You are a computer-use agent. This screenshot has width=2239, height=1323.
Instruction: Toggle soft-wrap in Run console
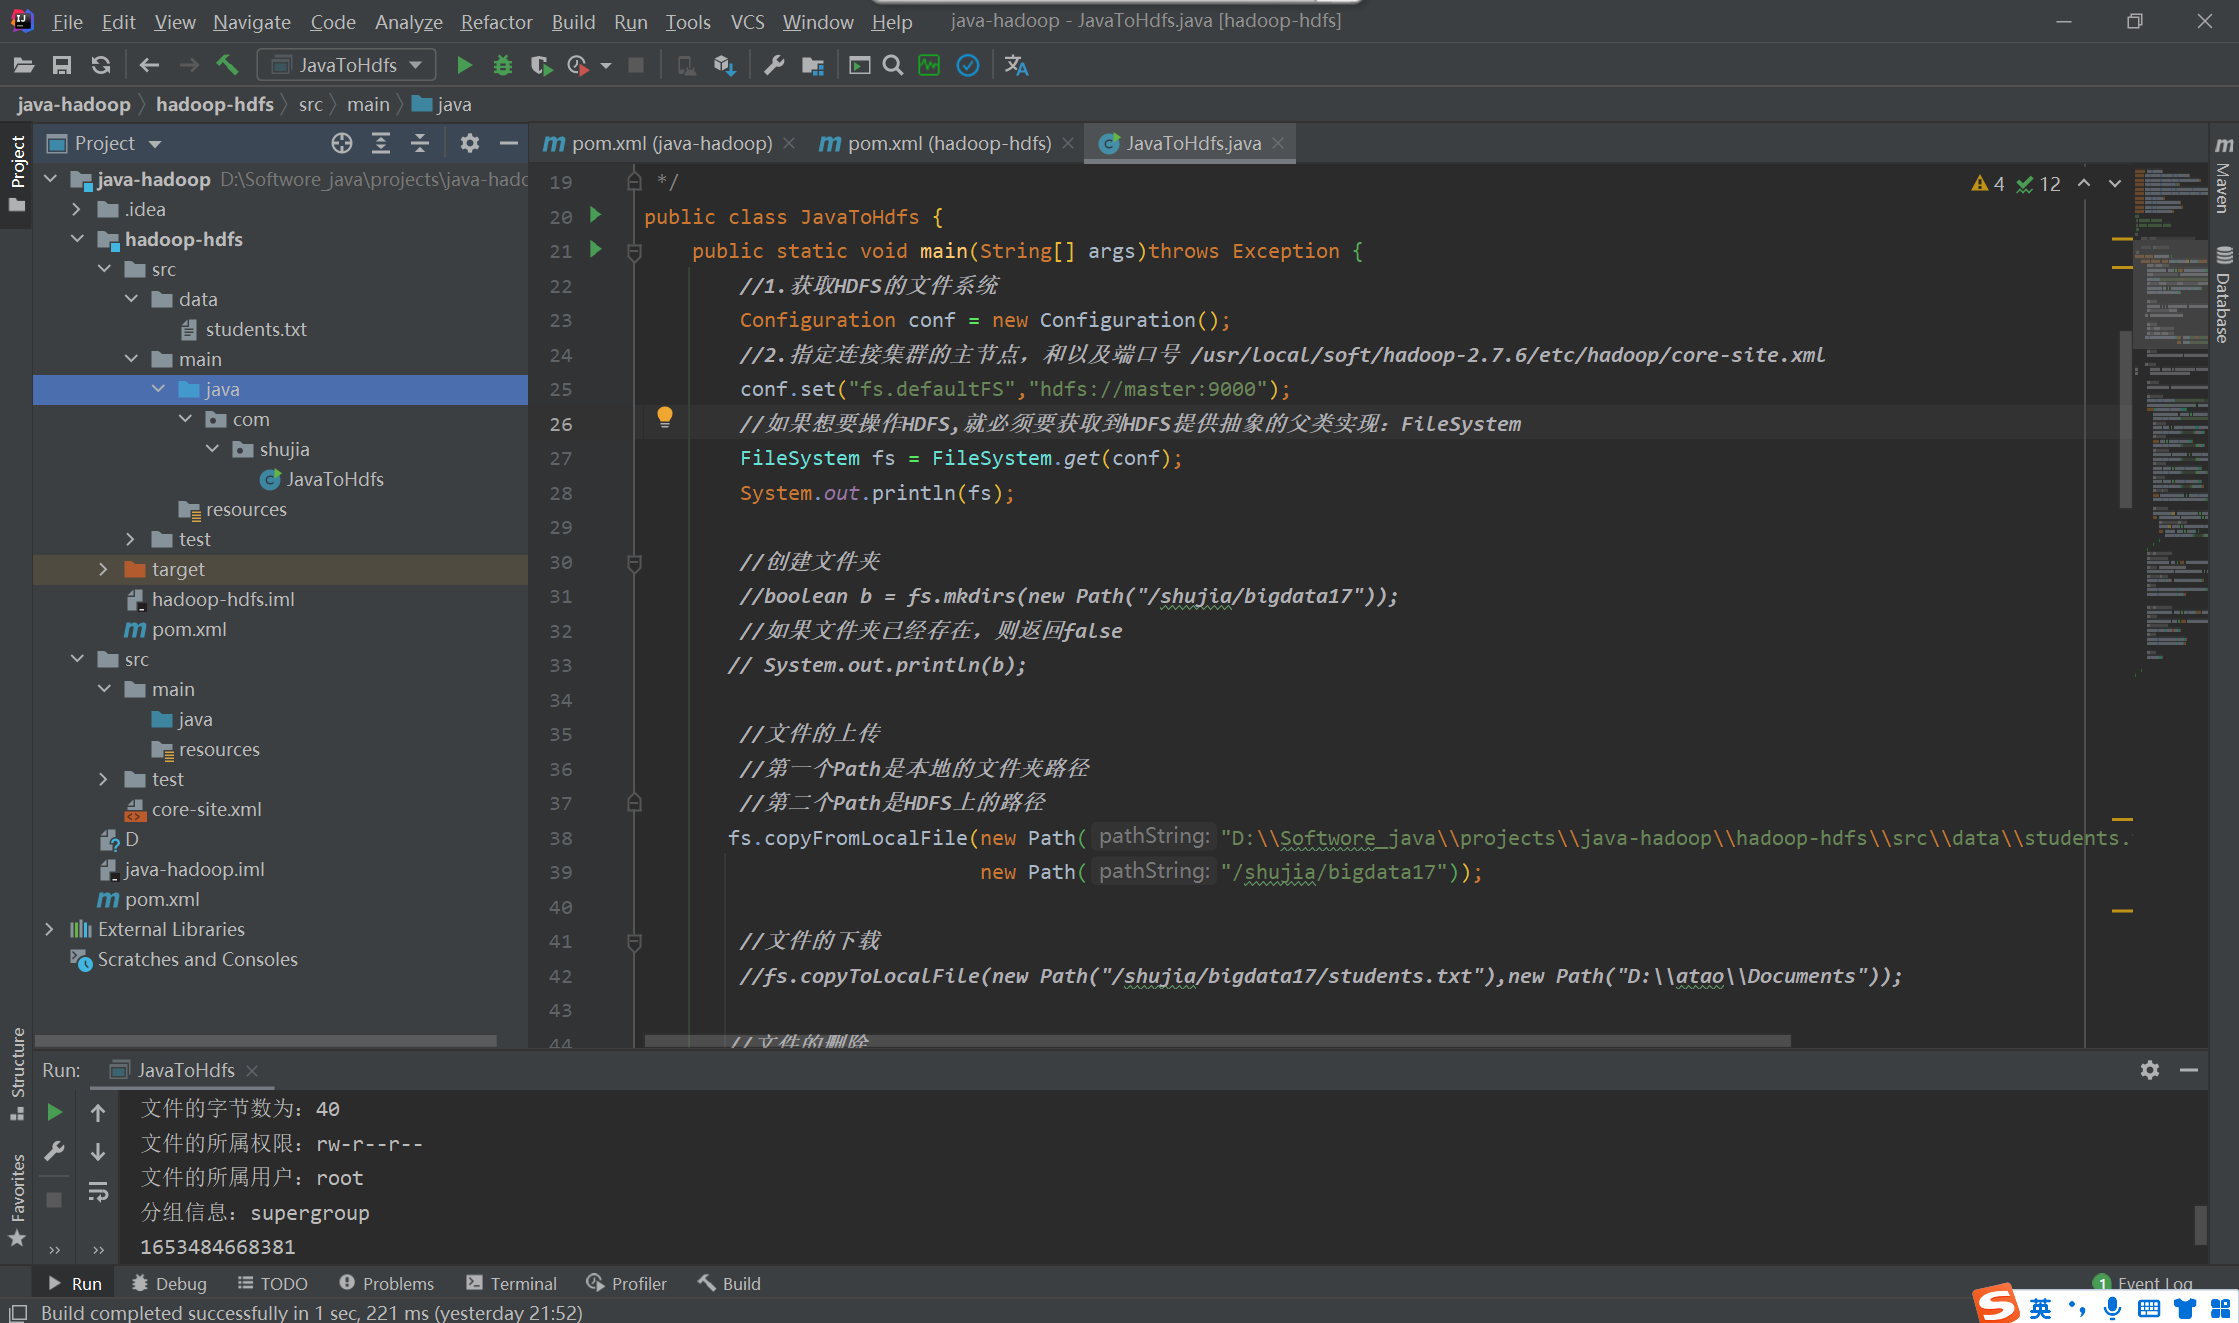[98, 1191]
